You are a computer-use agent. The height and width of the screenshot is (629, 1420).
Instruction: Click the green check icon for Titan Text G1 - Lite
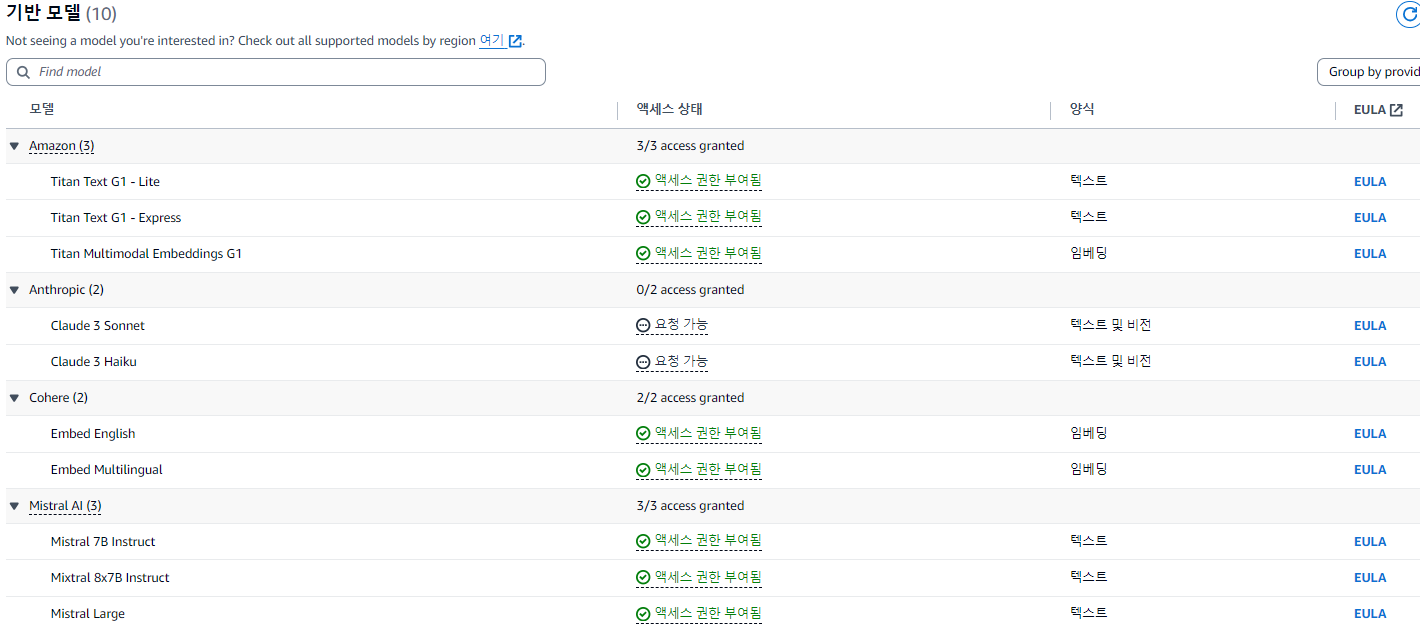tap(643, 182)
